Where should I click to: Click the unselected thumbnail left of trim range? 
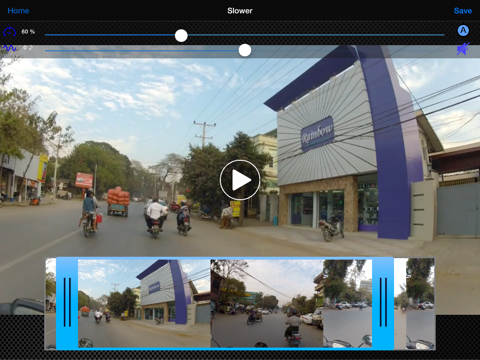[x=51, y=304]
